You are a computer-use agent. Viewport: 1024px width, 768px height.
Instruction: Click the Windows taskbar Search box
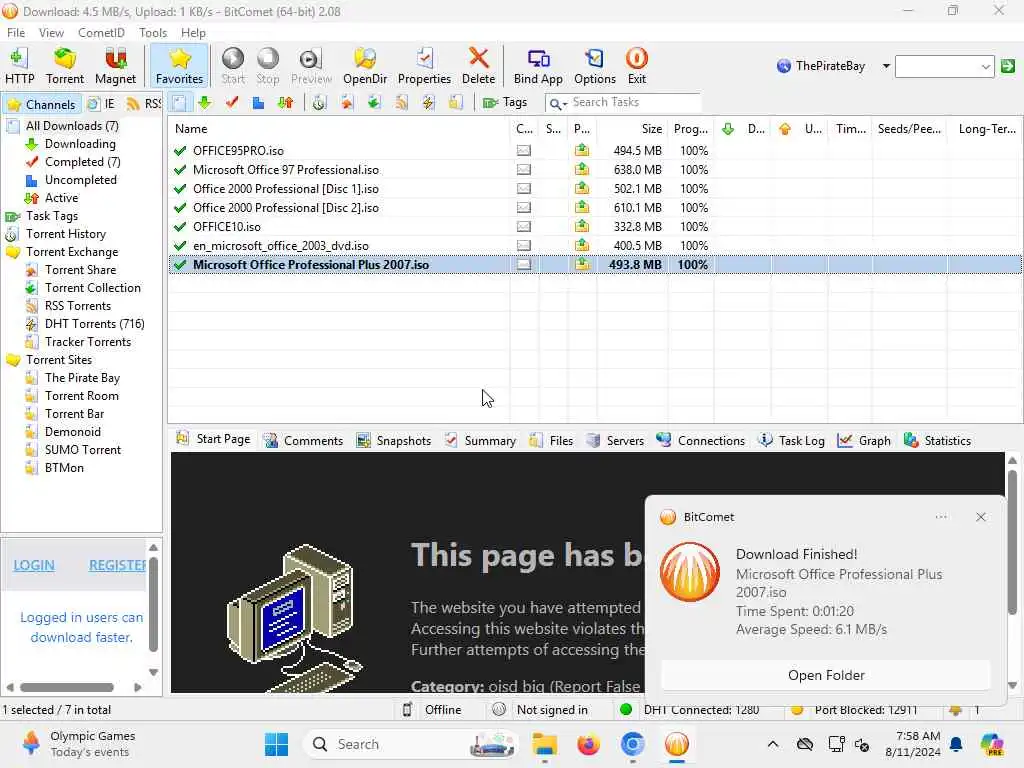[x=411, y=744]
